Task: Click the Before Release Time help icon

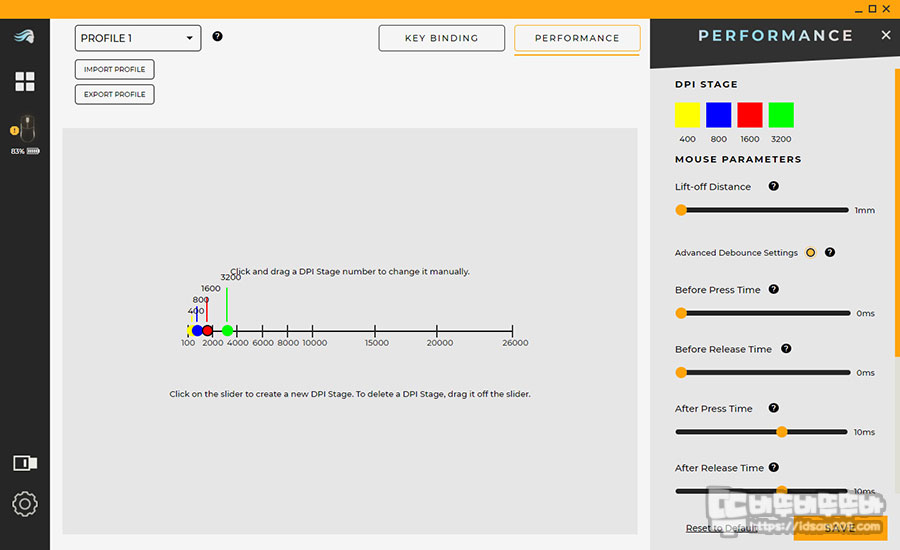Action: pos(786,348)
